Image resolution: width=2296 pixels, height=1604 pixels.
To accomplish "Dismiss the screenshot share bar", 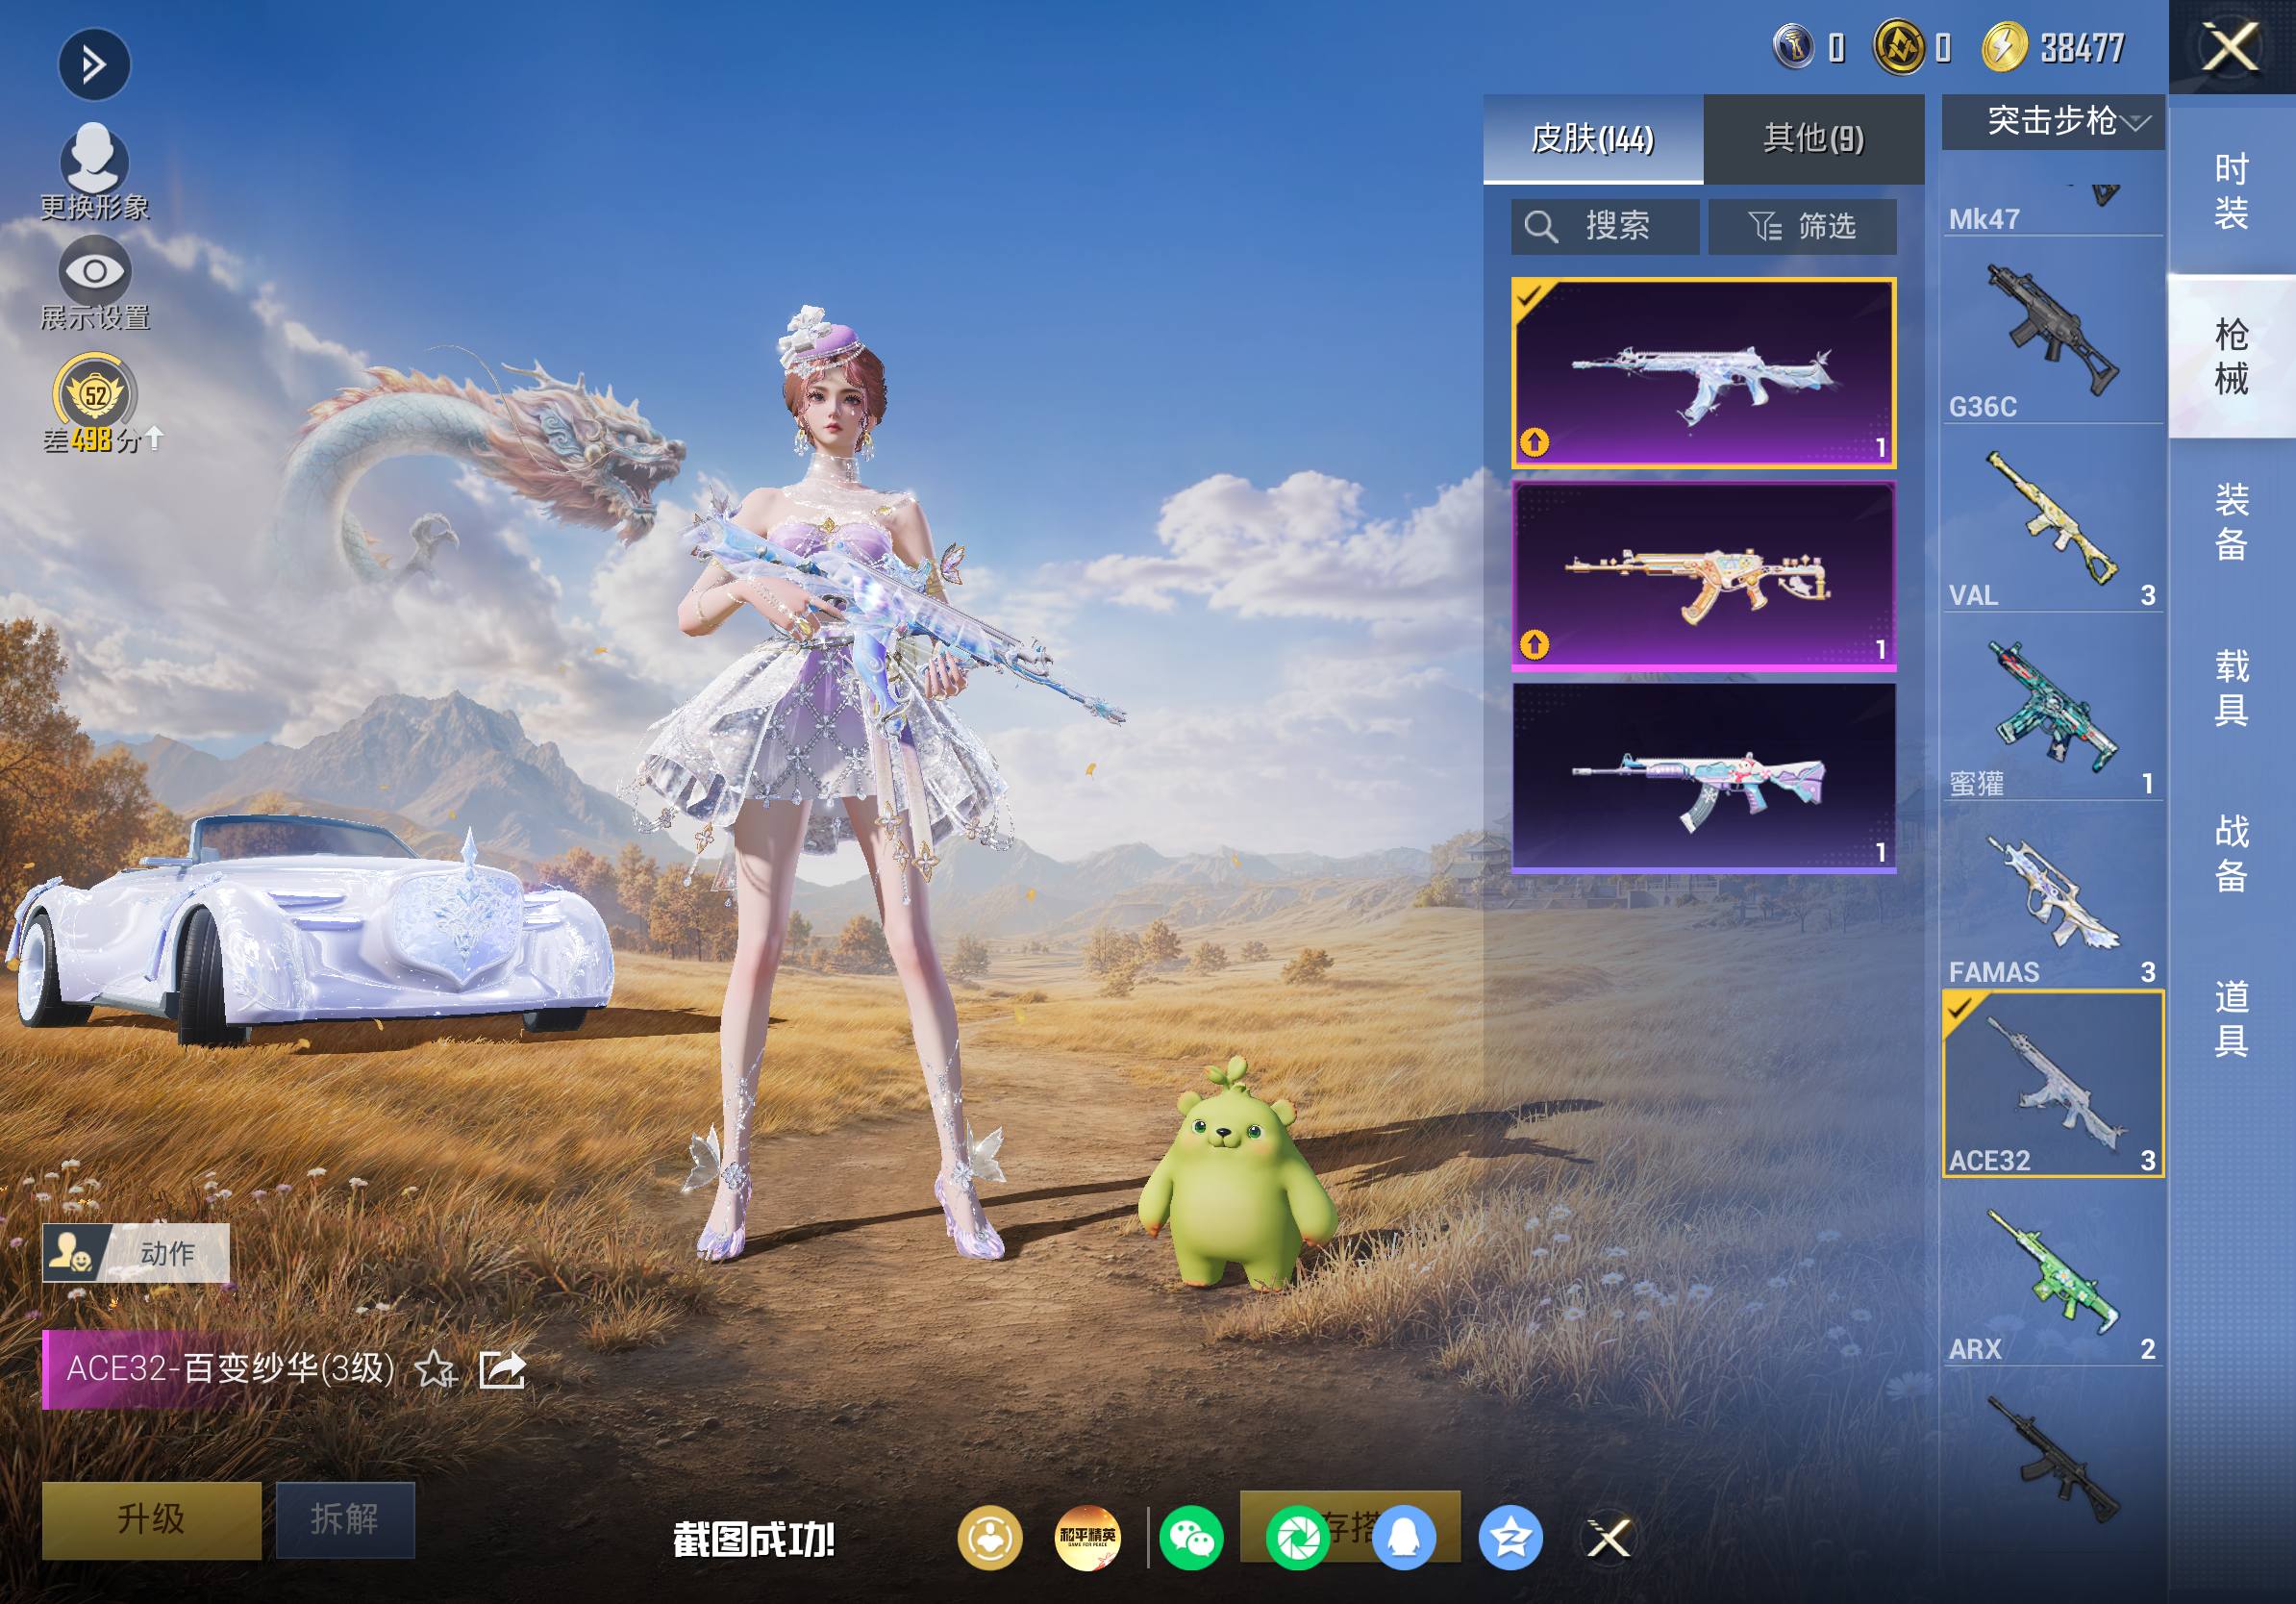I will click(1609, 1538).
